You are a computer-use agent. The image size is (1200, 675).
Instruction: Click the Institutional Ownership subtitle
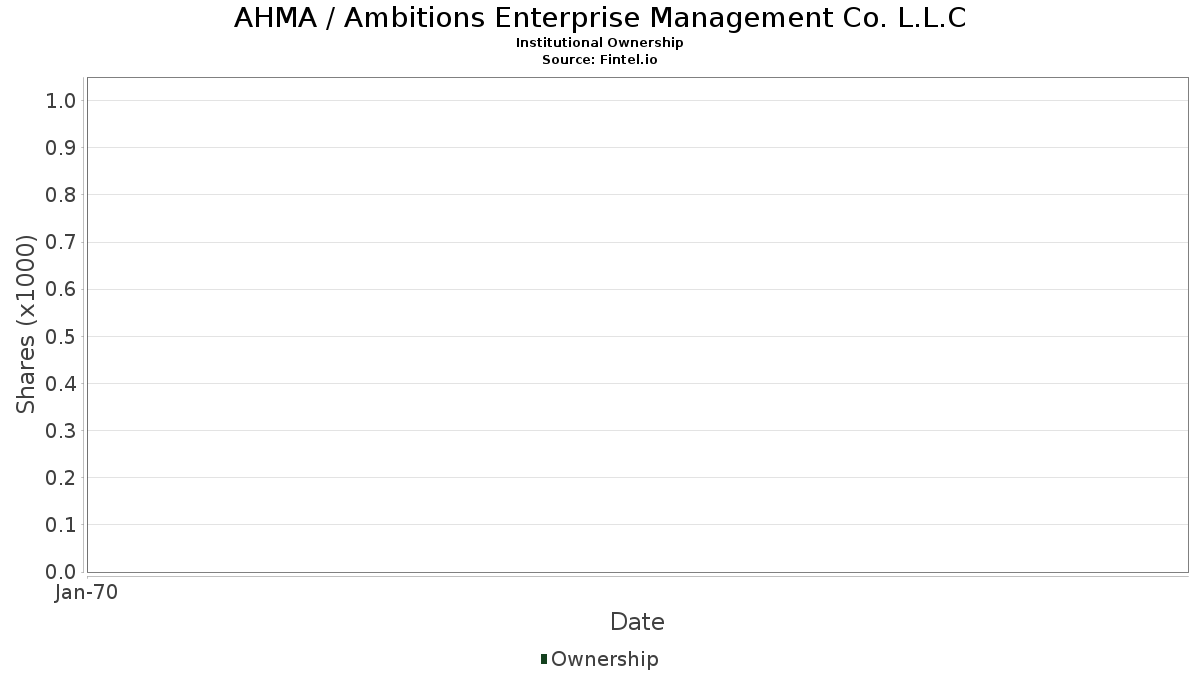[600, 43]
